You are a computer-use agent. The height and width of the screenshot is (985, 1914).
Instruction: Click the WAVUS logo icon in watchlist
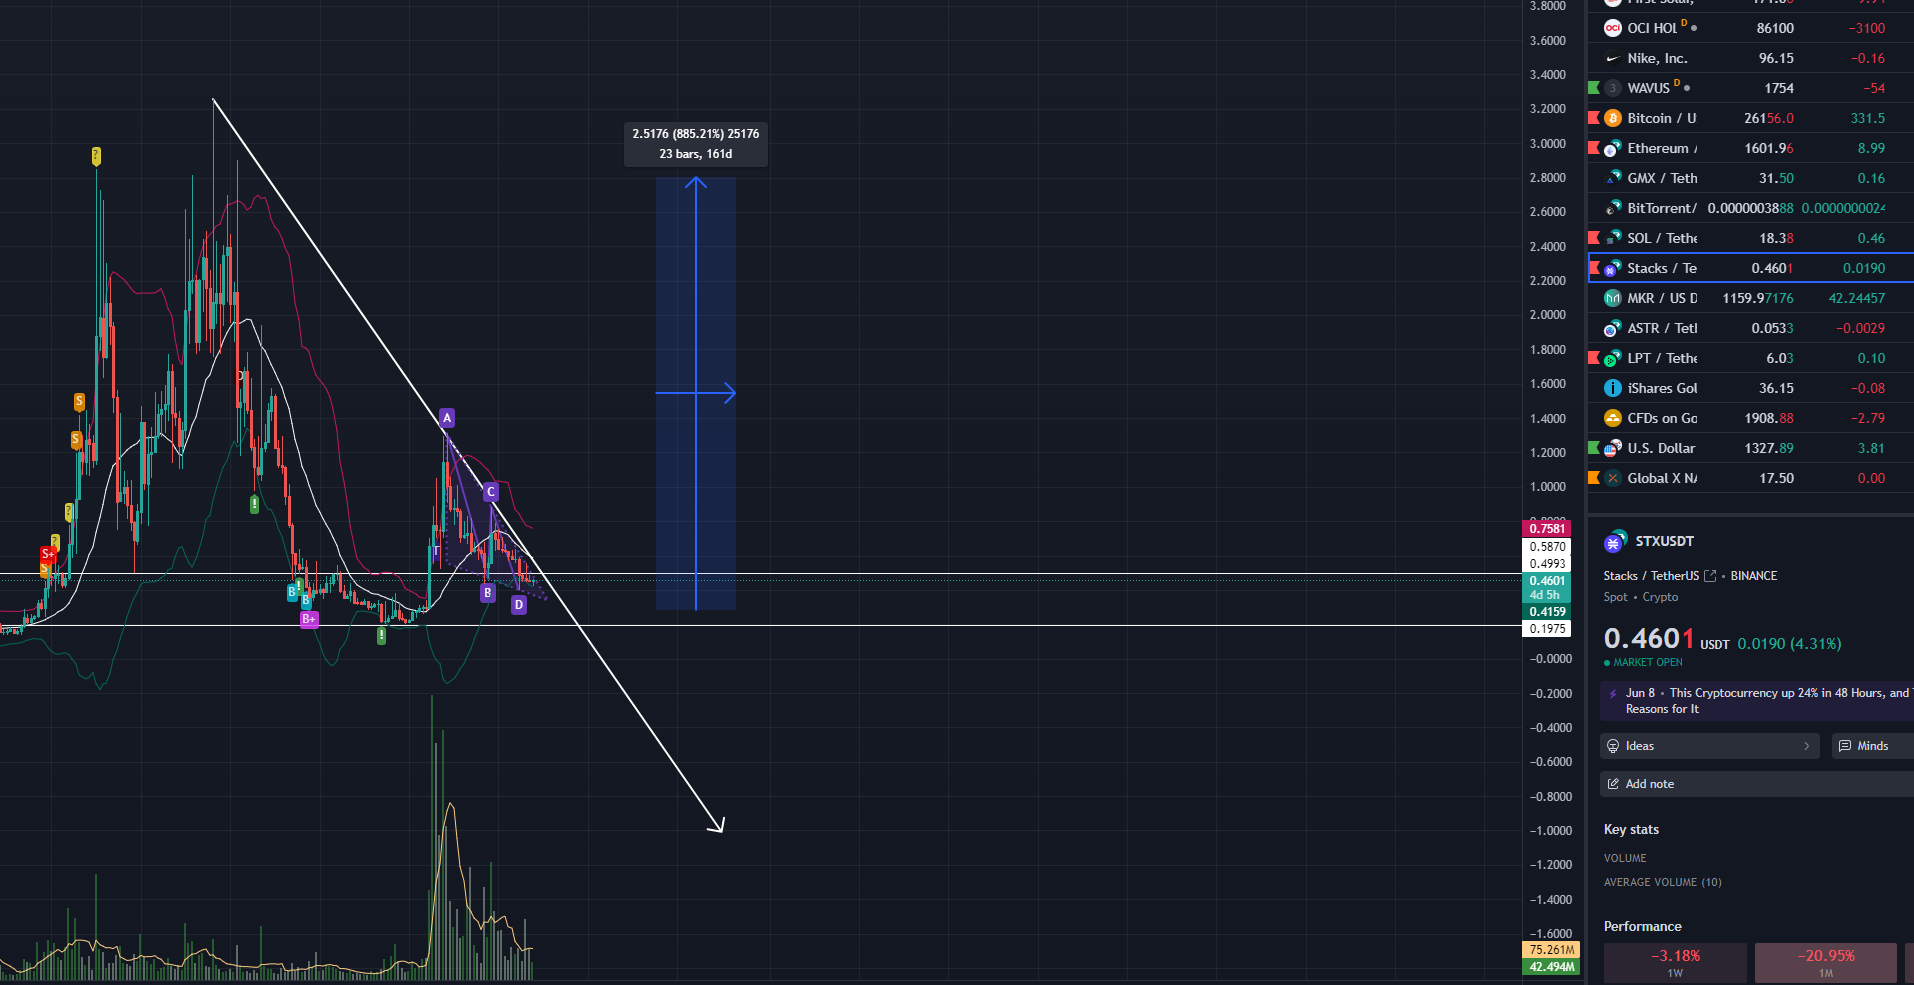click(x=1612, y=88)
